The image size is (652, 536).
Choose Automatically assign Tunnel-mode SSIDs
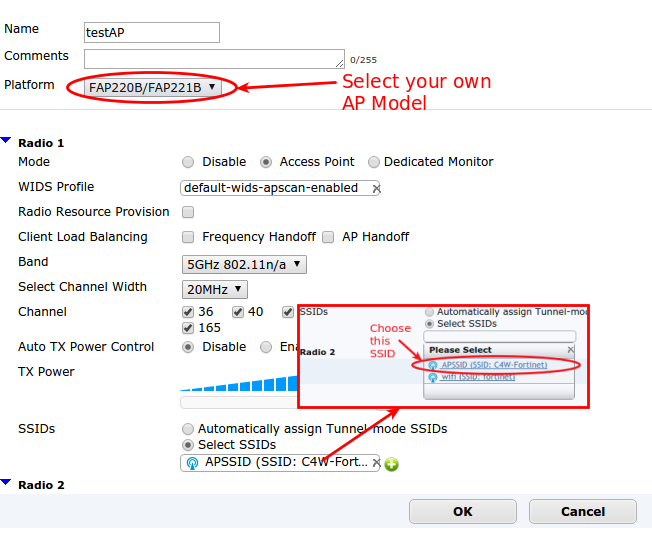coord(188,429)
